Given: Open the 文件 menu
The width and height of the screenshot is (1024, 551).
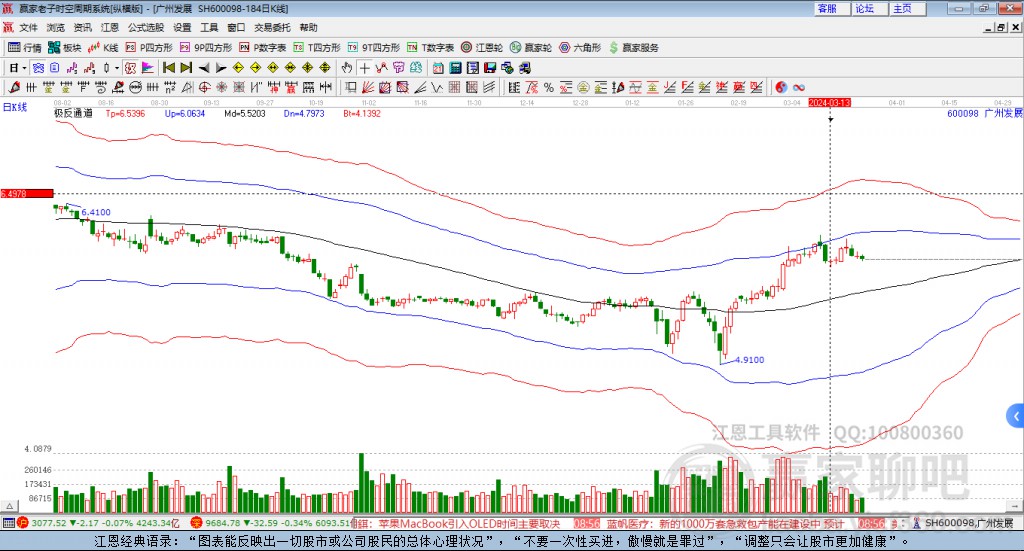Looking at the screenshot, I should 28,27.
